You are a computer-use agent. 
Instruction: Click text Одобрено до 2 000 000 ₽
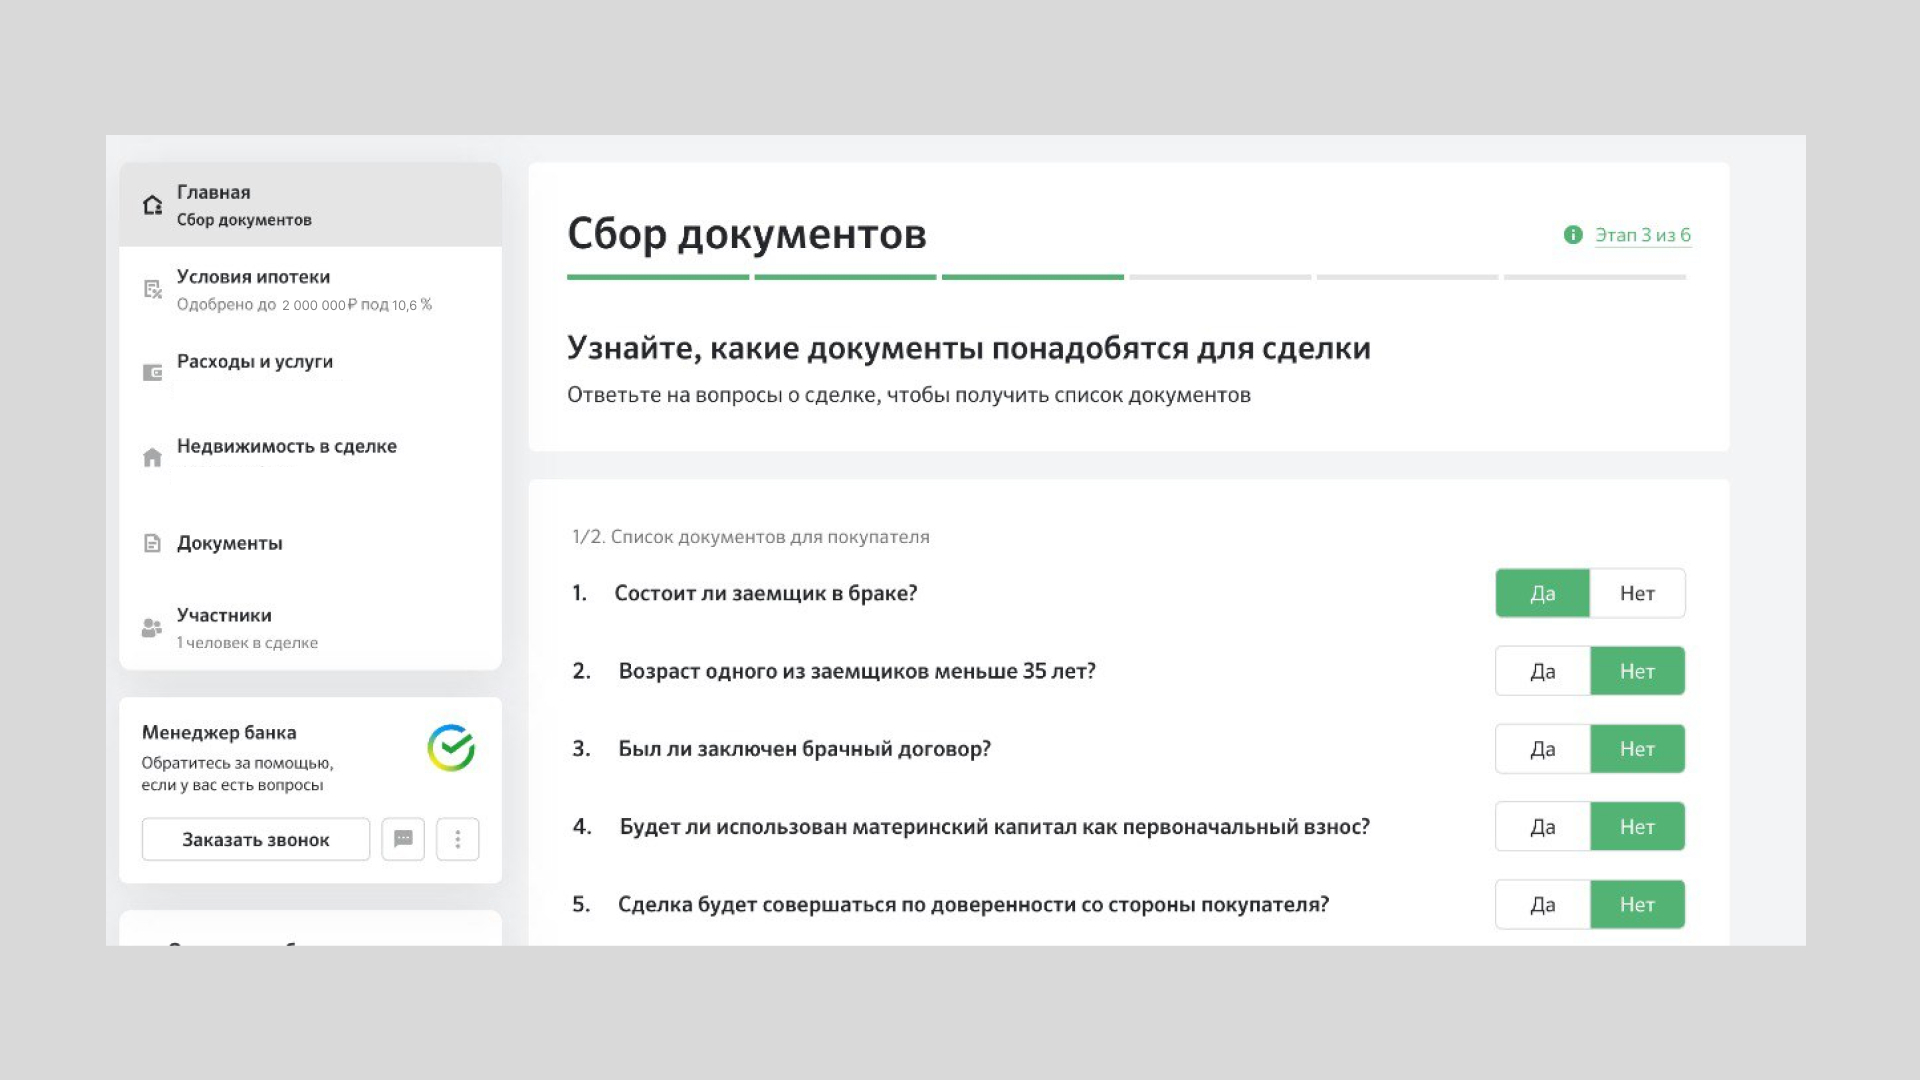point(267,305)
